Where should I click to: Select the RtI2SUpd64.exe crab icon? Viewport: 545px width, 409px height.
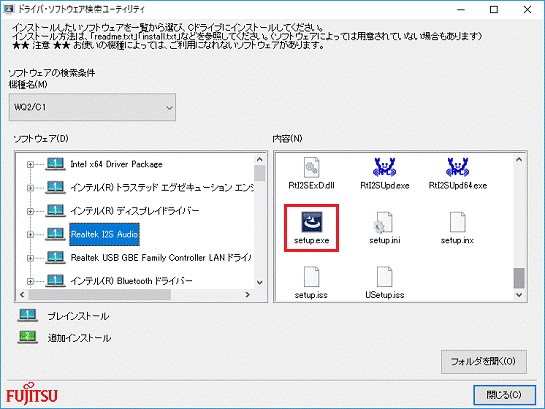457,167
